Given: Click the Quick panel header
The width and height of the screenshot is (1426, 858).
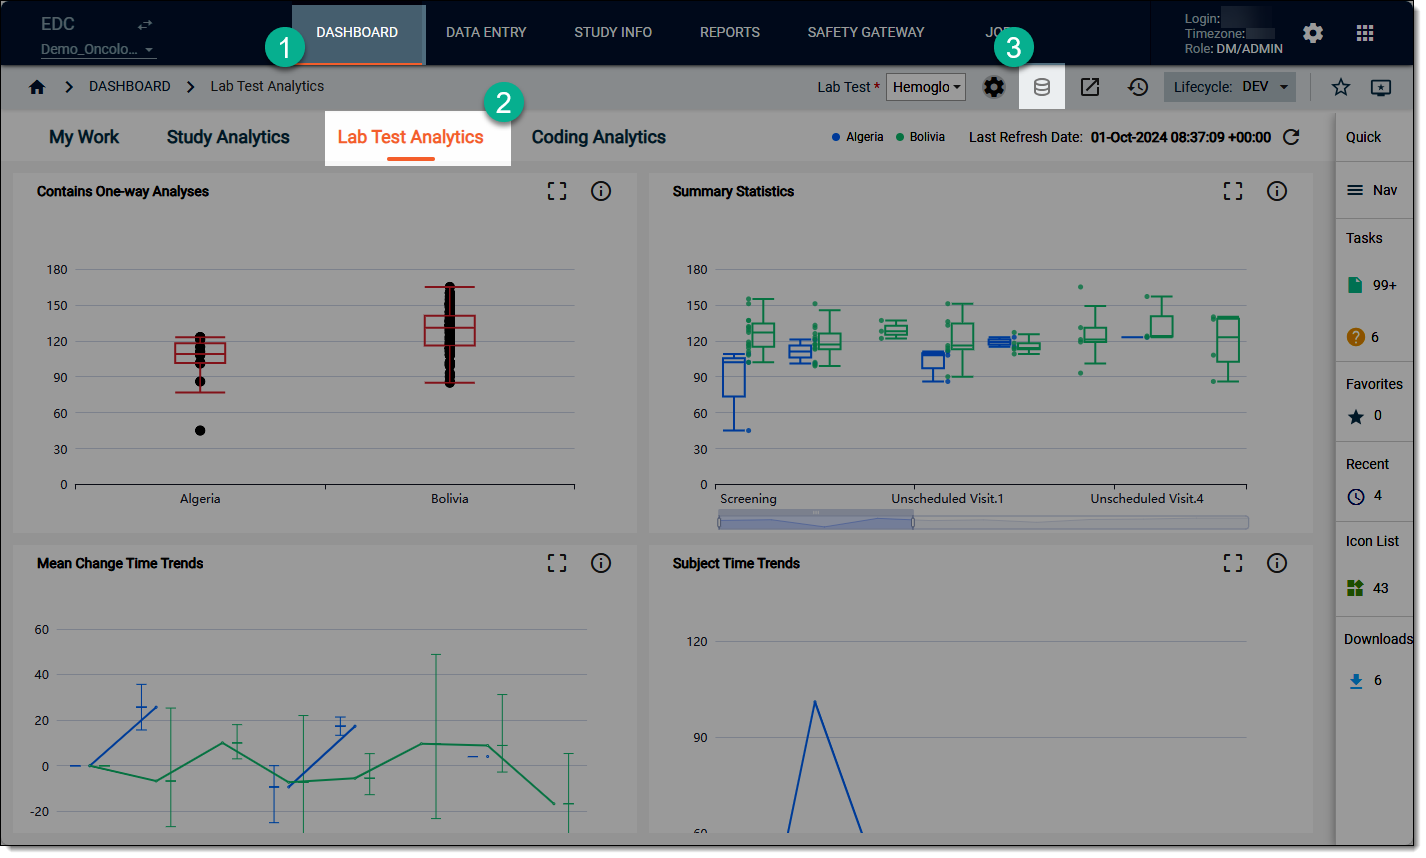Looking at the screenshot, I should [x=1363, y=137].
